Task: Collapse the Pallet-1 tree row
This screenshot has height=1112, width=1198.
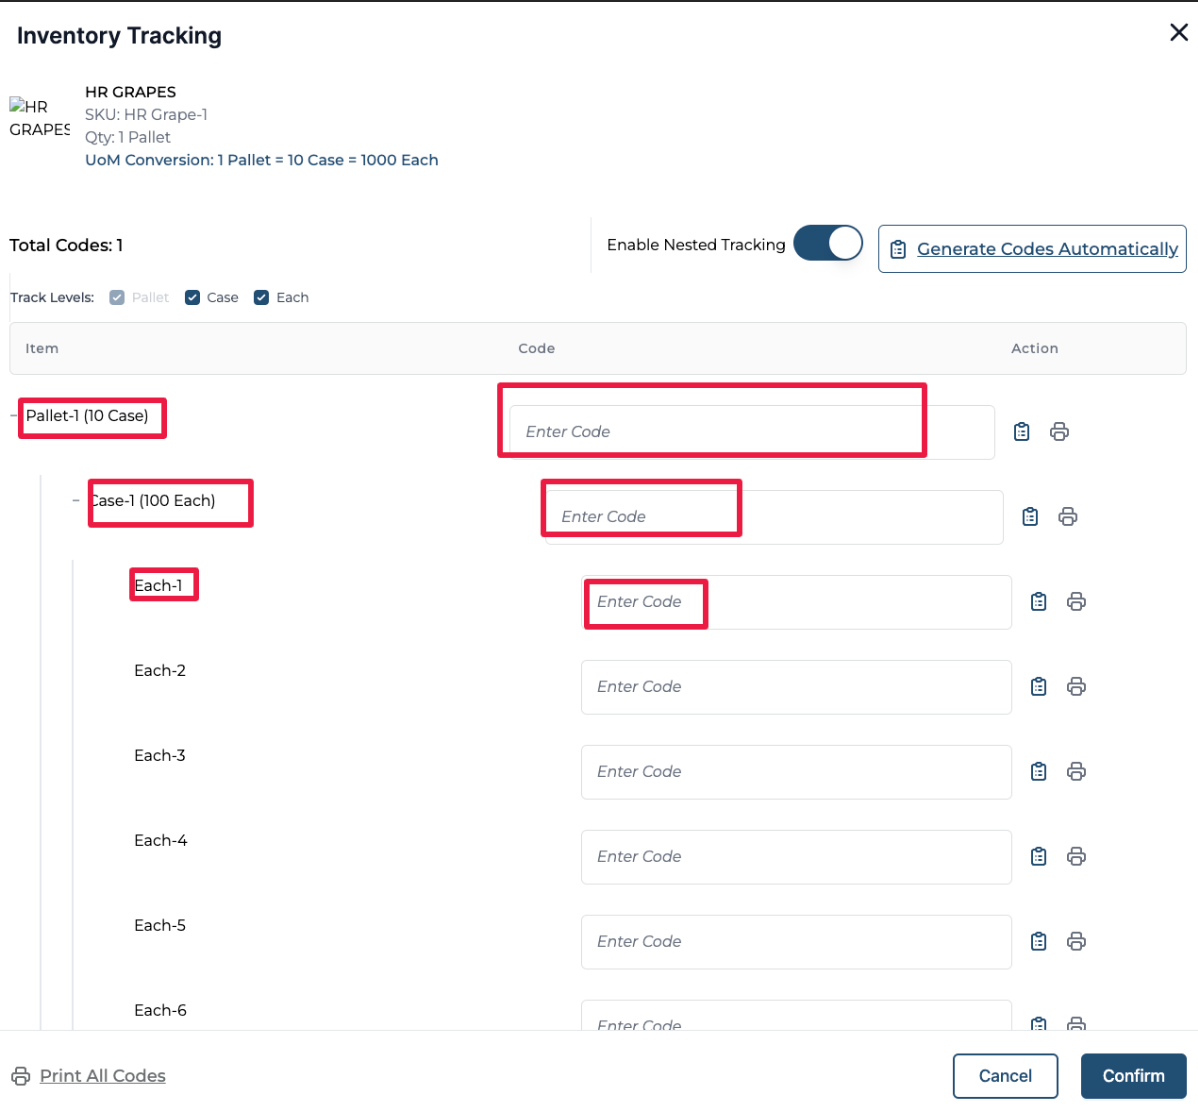Action: (x=14, y=416)
